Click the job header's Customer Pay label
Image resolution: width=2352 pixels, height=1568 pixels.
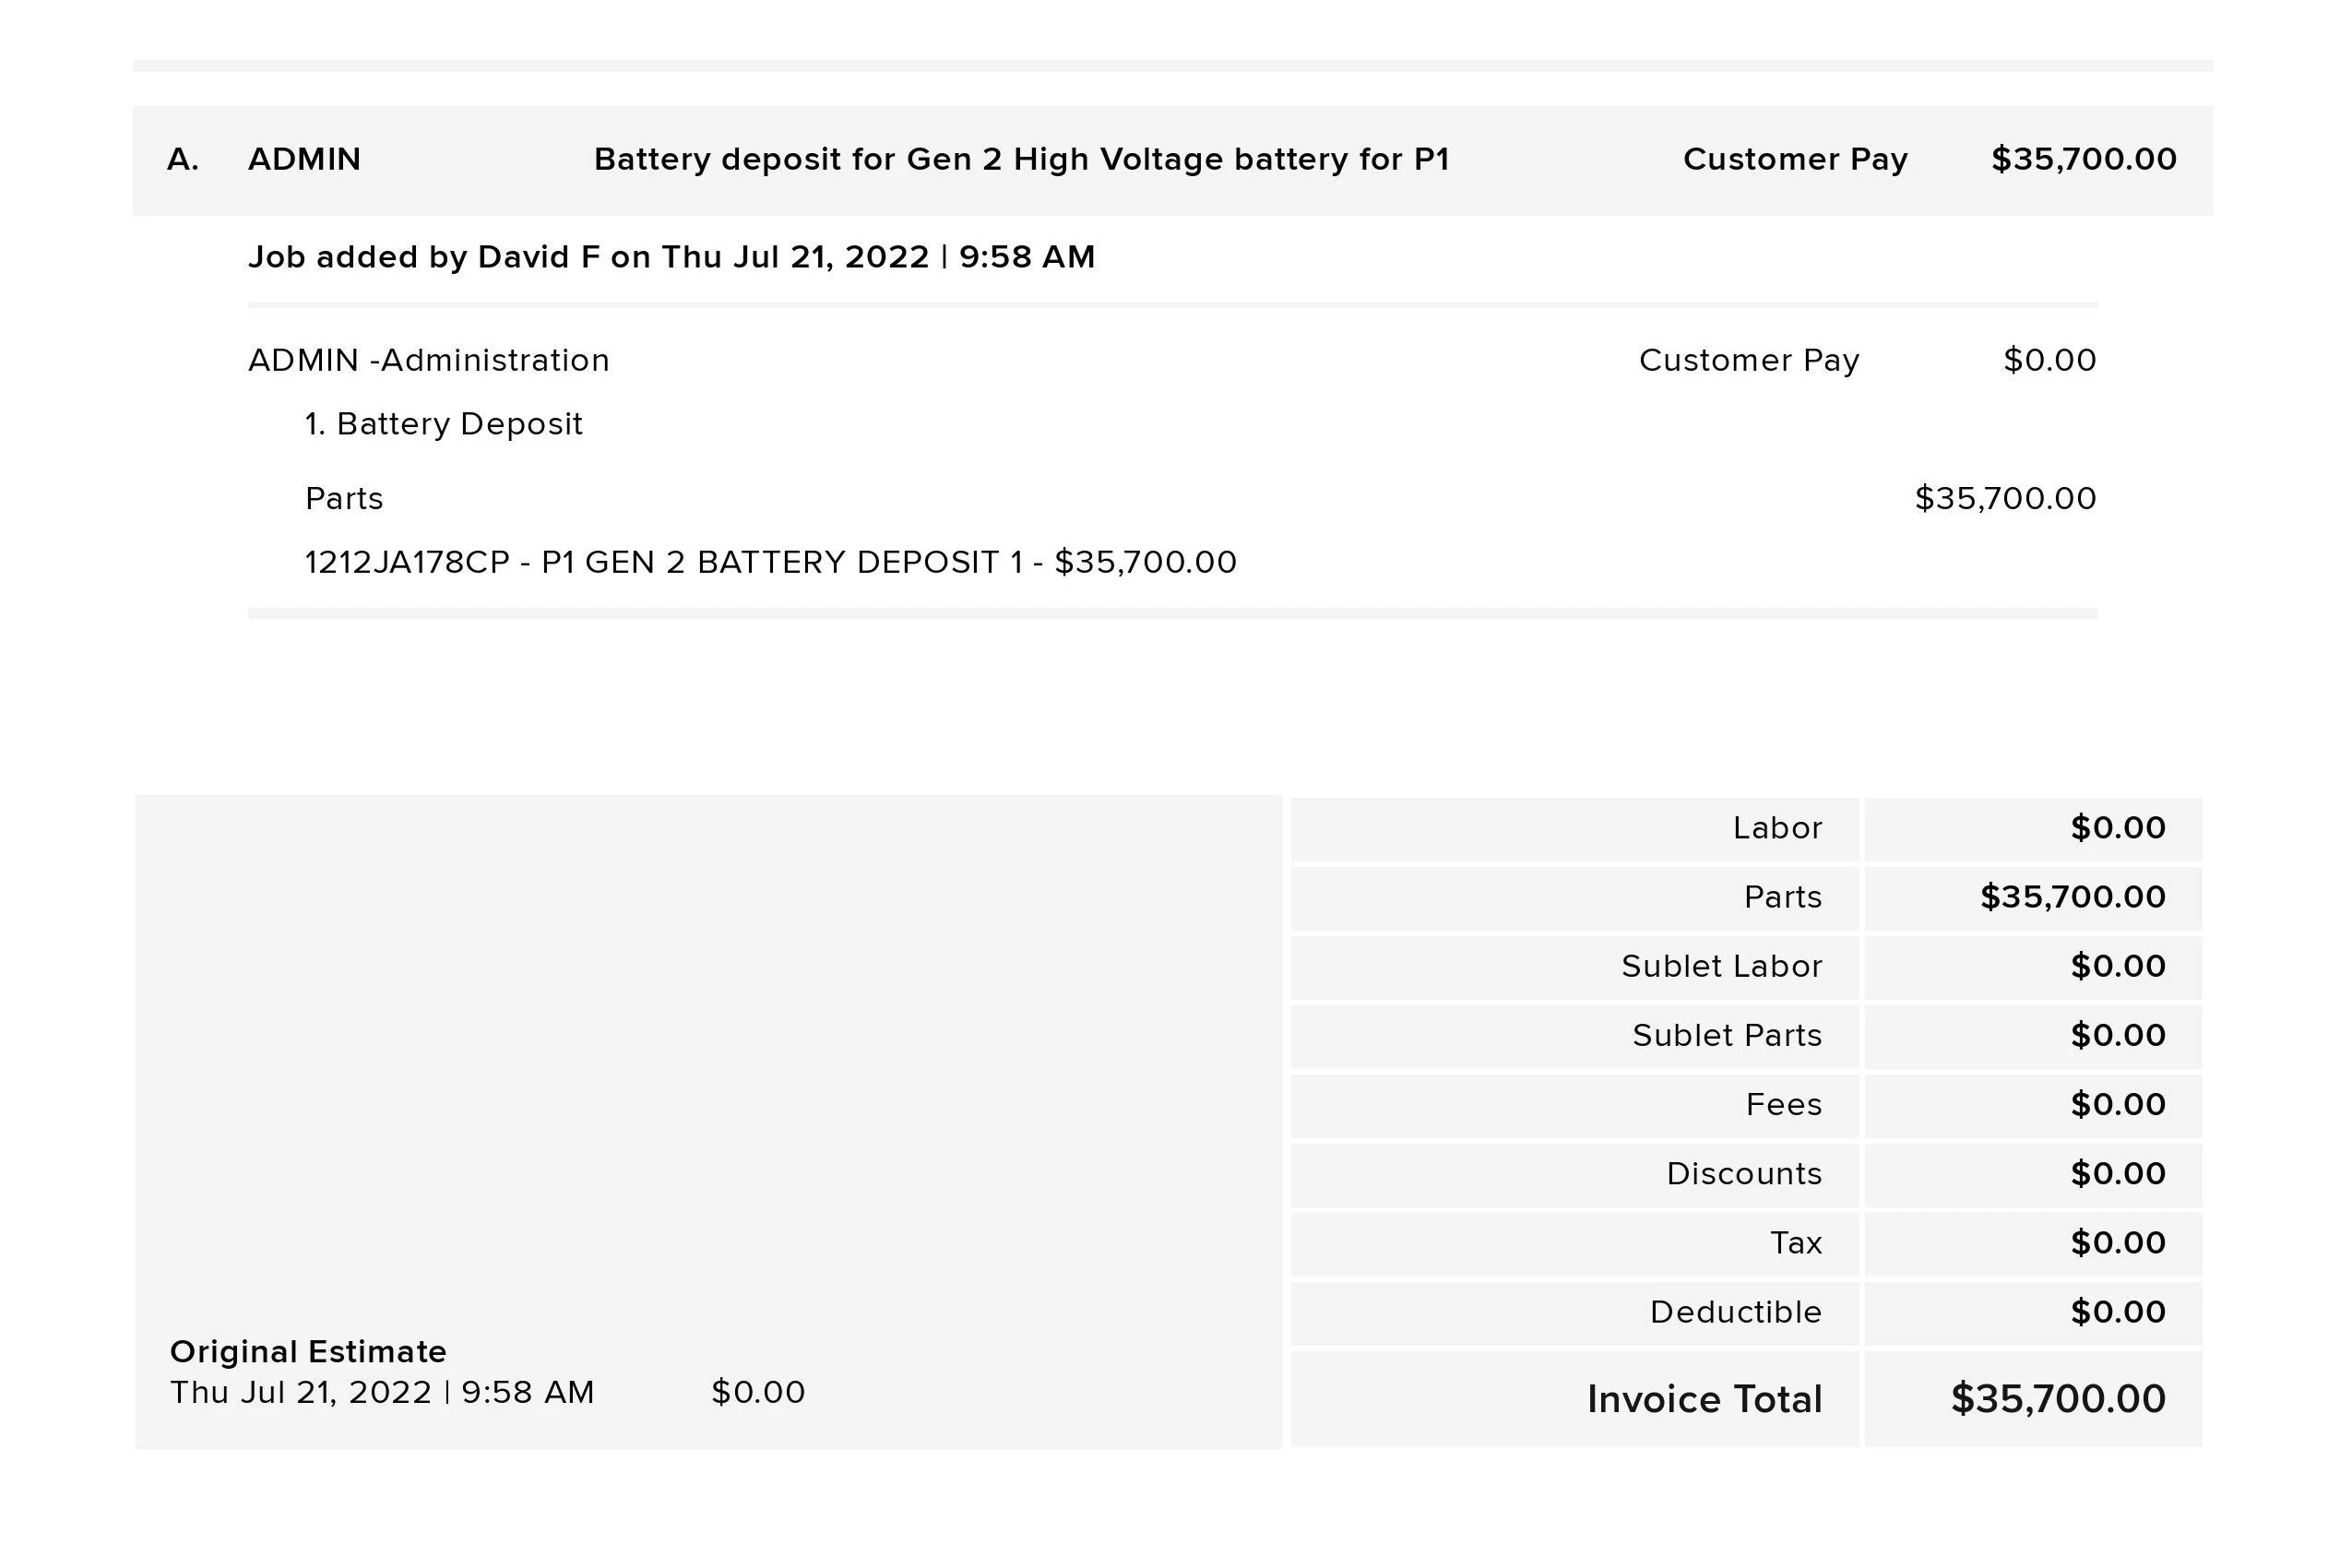[1795, 160]
